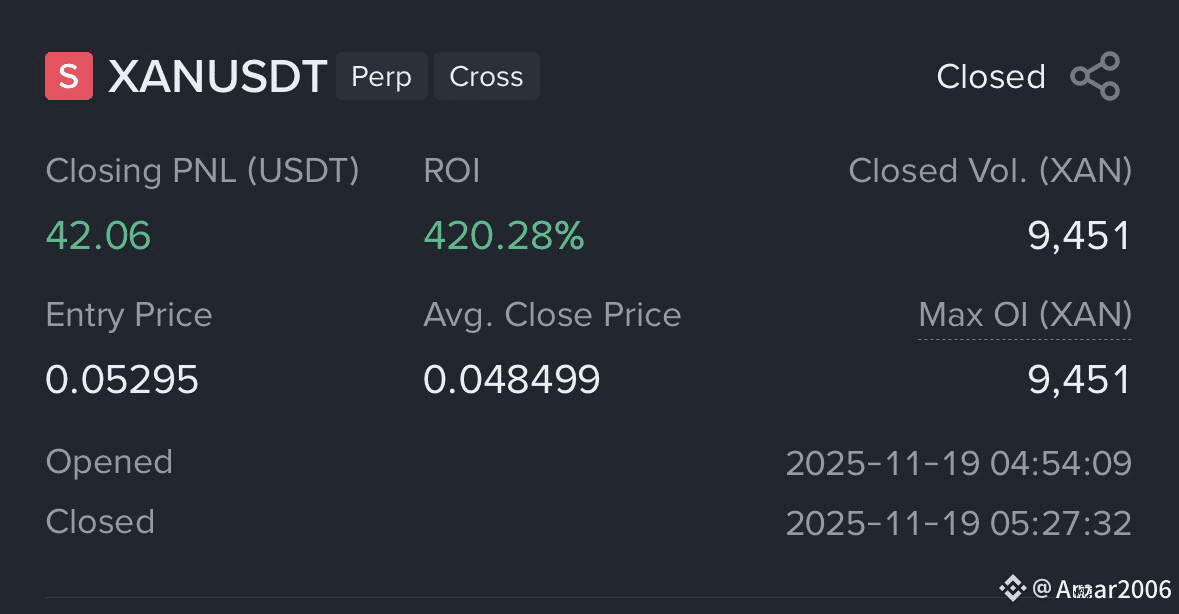The width and height of the screenshot is (1179, 614).
Task: Click the Max OI value 9,451
Action: [x=1079, y=380]
